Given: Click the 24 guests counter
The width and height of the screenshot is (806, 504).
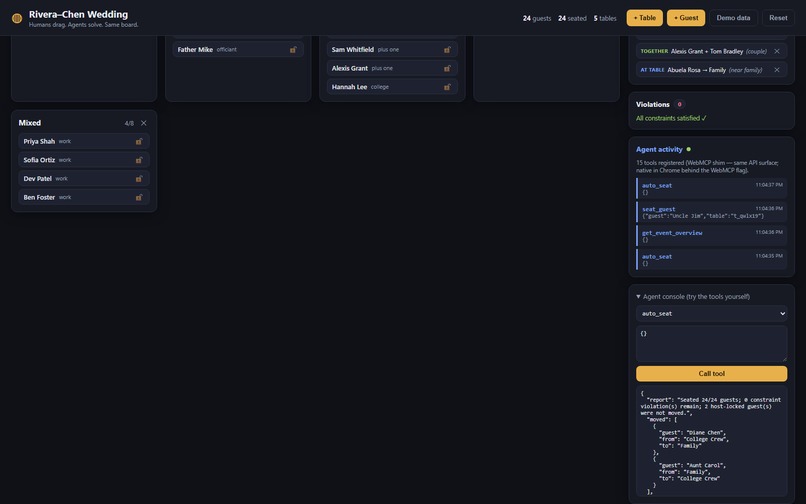Looking at the screenshot, I should click(x=537, y=19).
